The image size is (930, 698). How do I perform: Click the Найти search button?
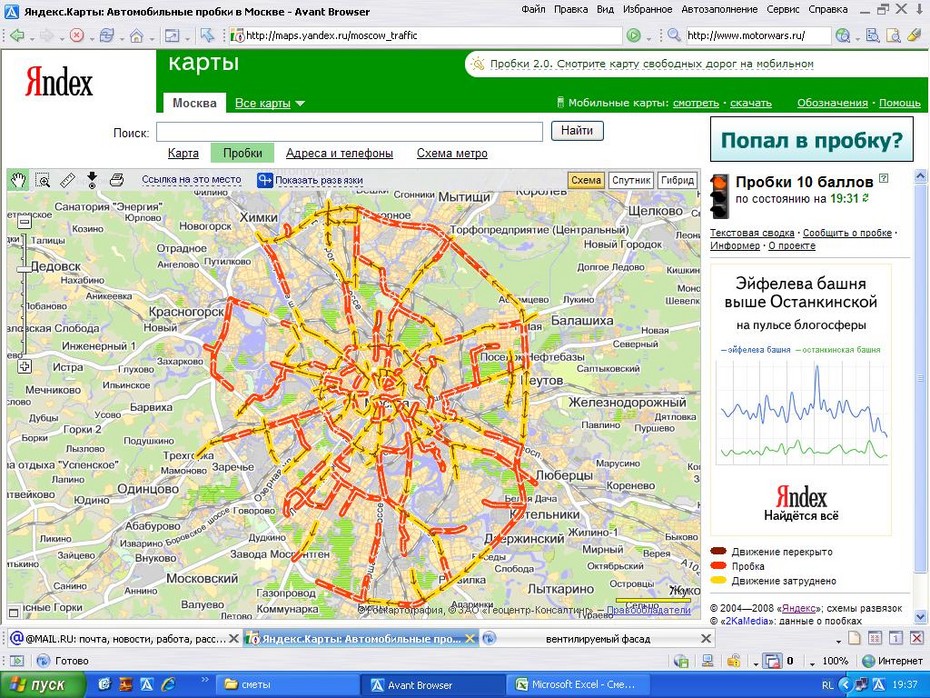tap(577, 130)
